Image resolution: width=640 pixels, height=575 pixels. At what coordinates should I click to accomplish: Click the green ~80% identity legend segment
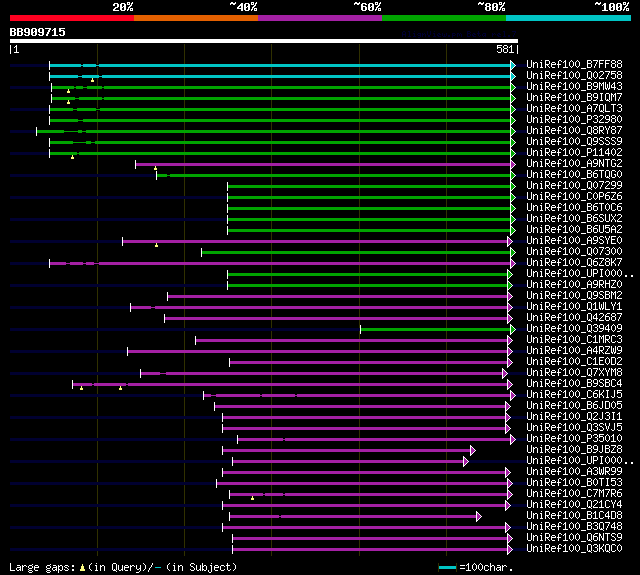(x=444, y=18)
